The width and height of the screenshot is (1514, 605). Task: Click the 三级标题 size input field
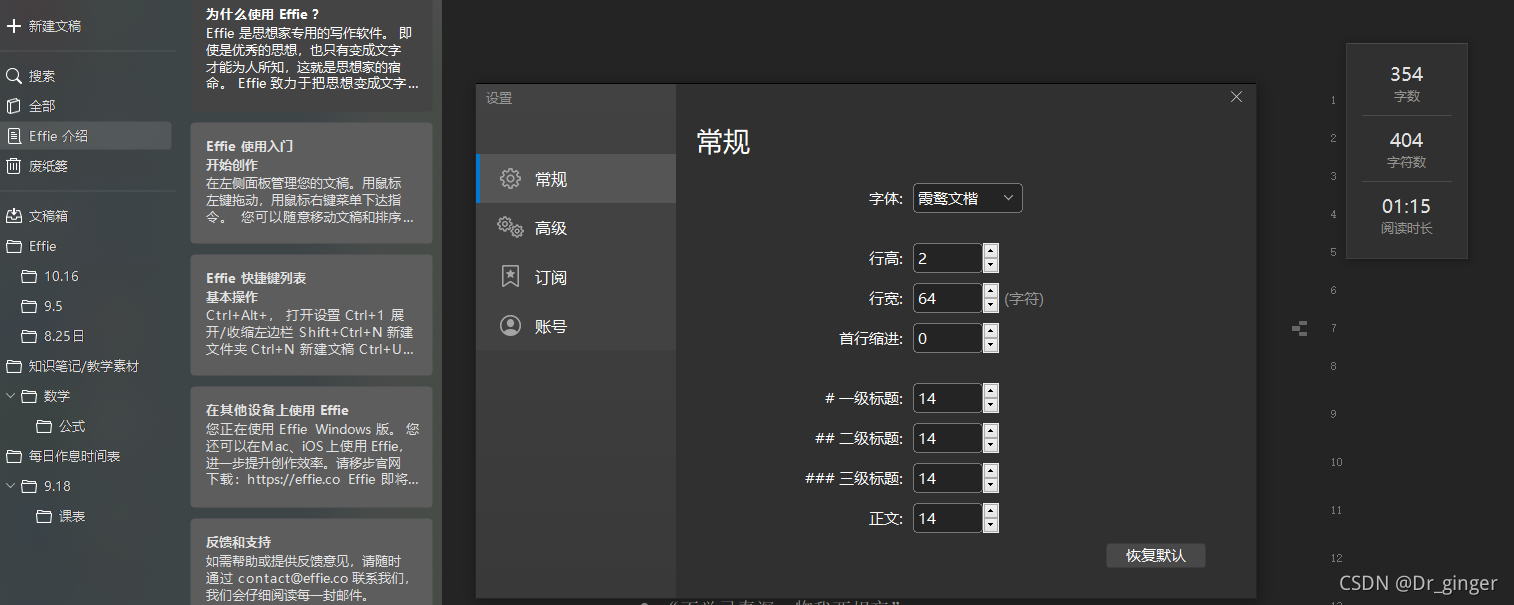click(x=947, y=478)
